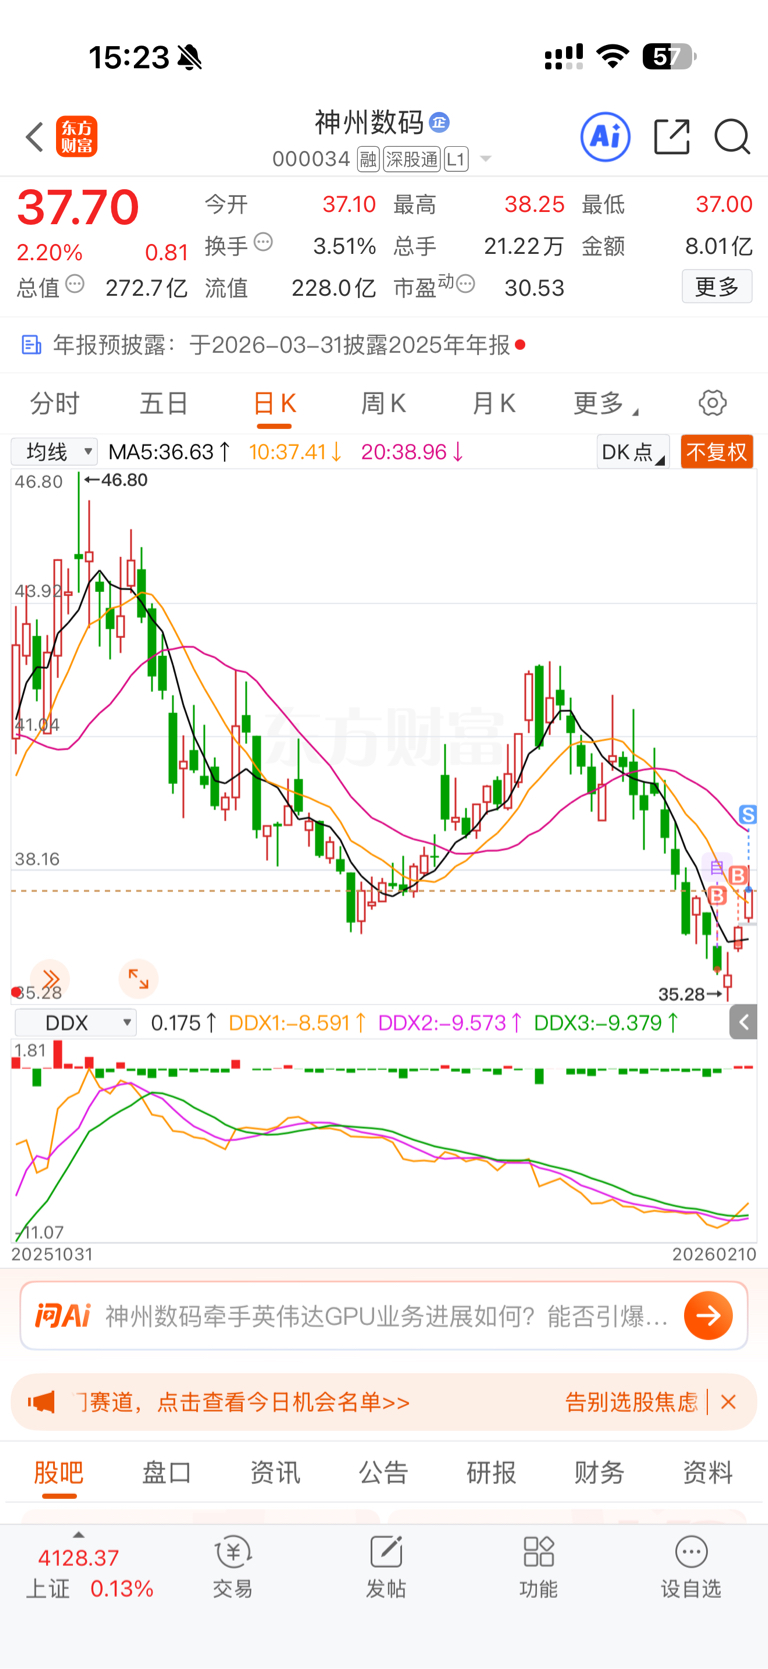Open the 均线 indicator dropdown
Viewport: 768px width, 1669px height.
[54, 452]
